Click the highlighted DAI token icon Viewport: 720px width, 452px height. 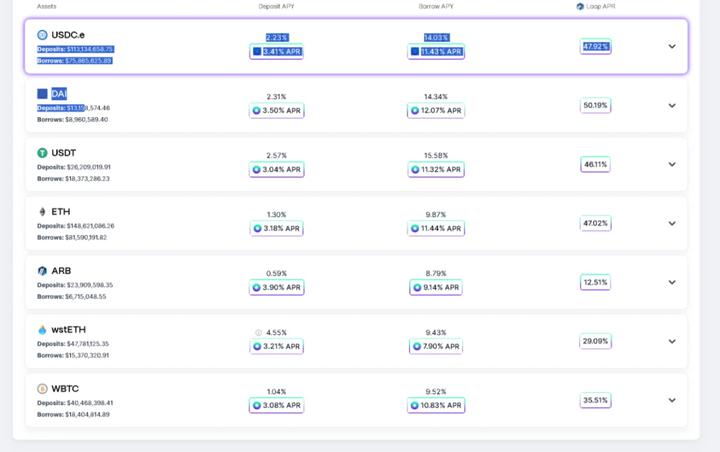click(42, 94)
